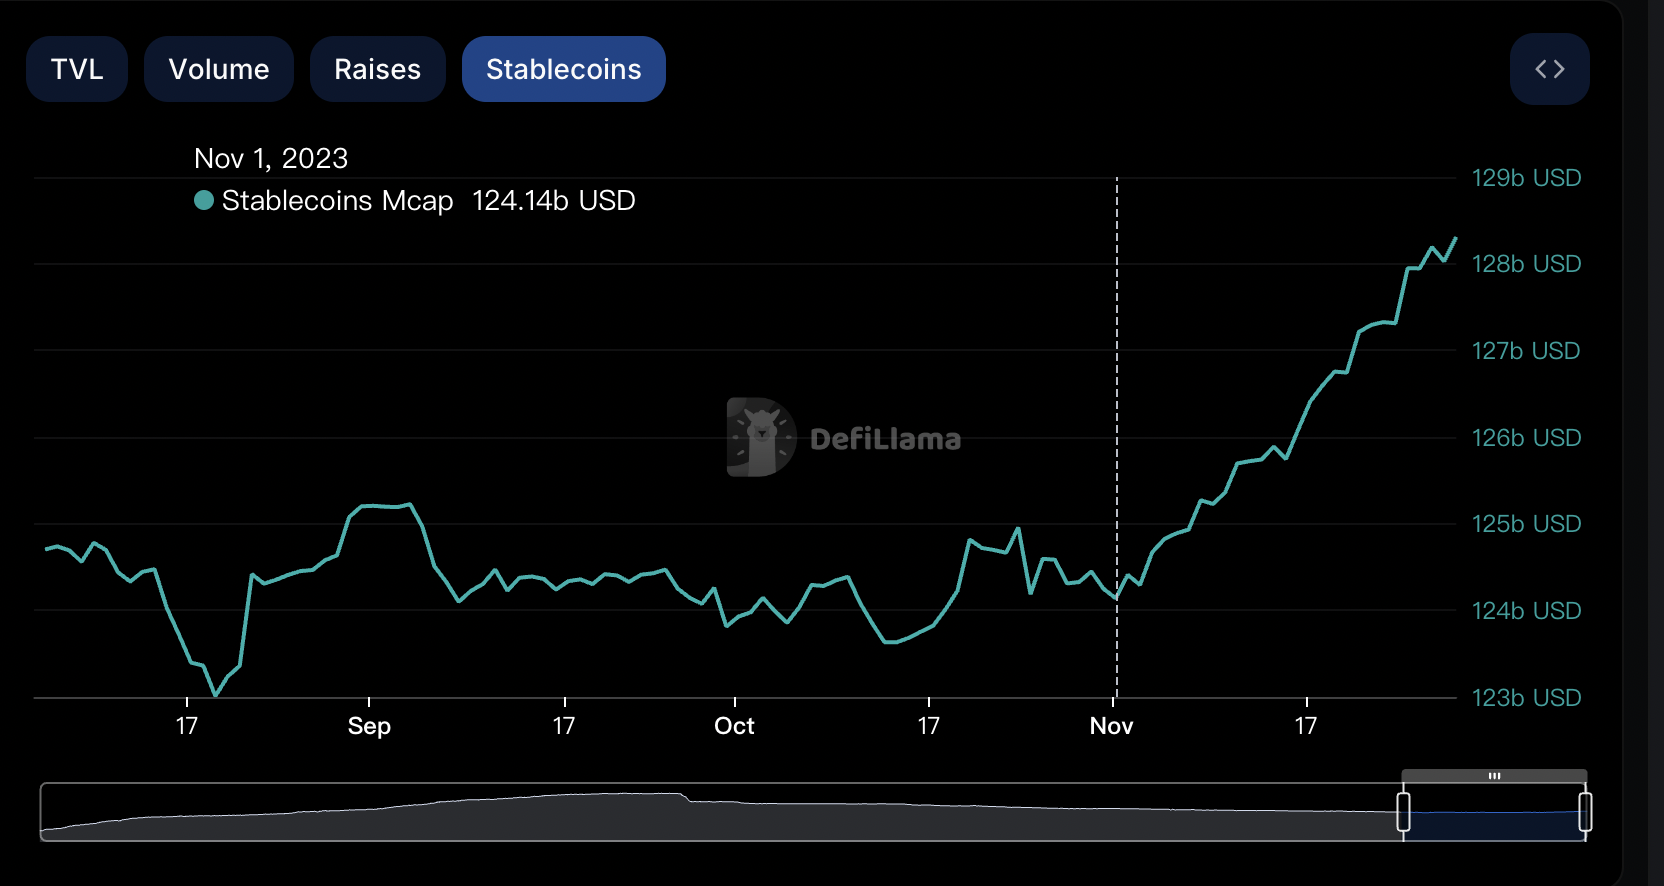Click the 123b USD axis label

click(x=1526, y=698)
